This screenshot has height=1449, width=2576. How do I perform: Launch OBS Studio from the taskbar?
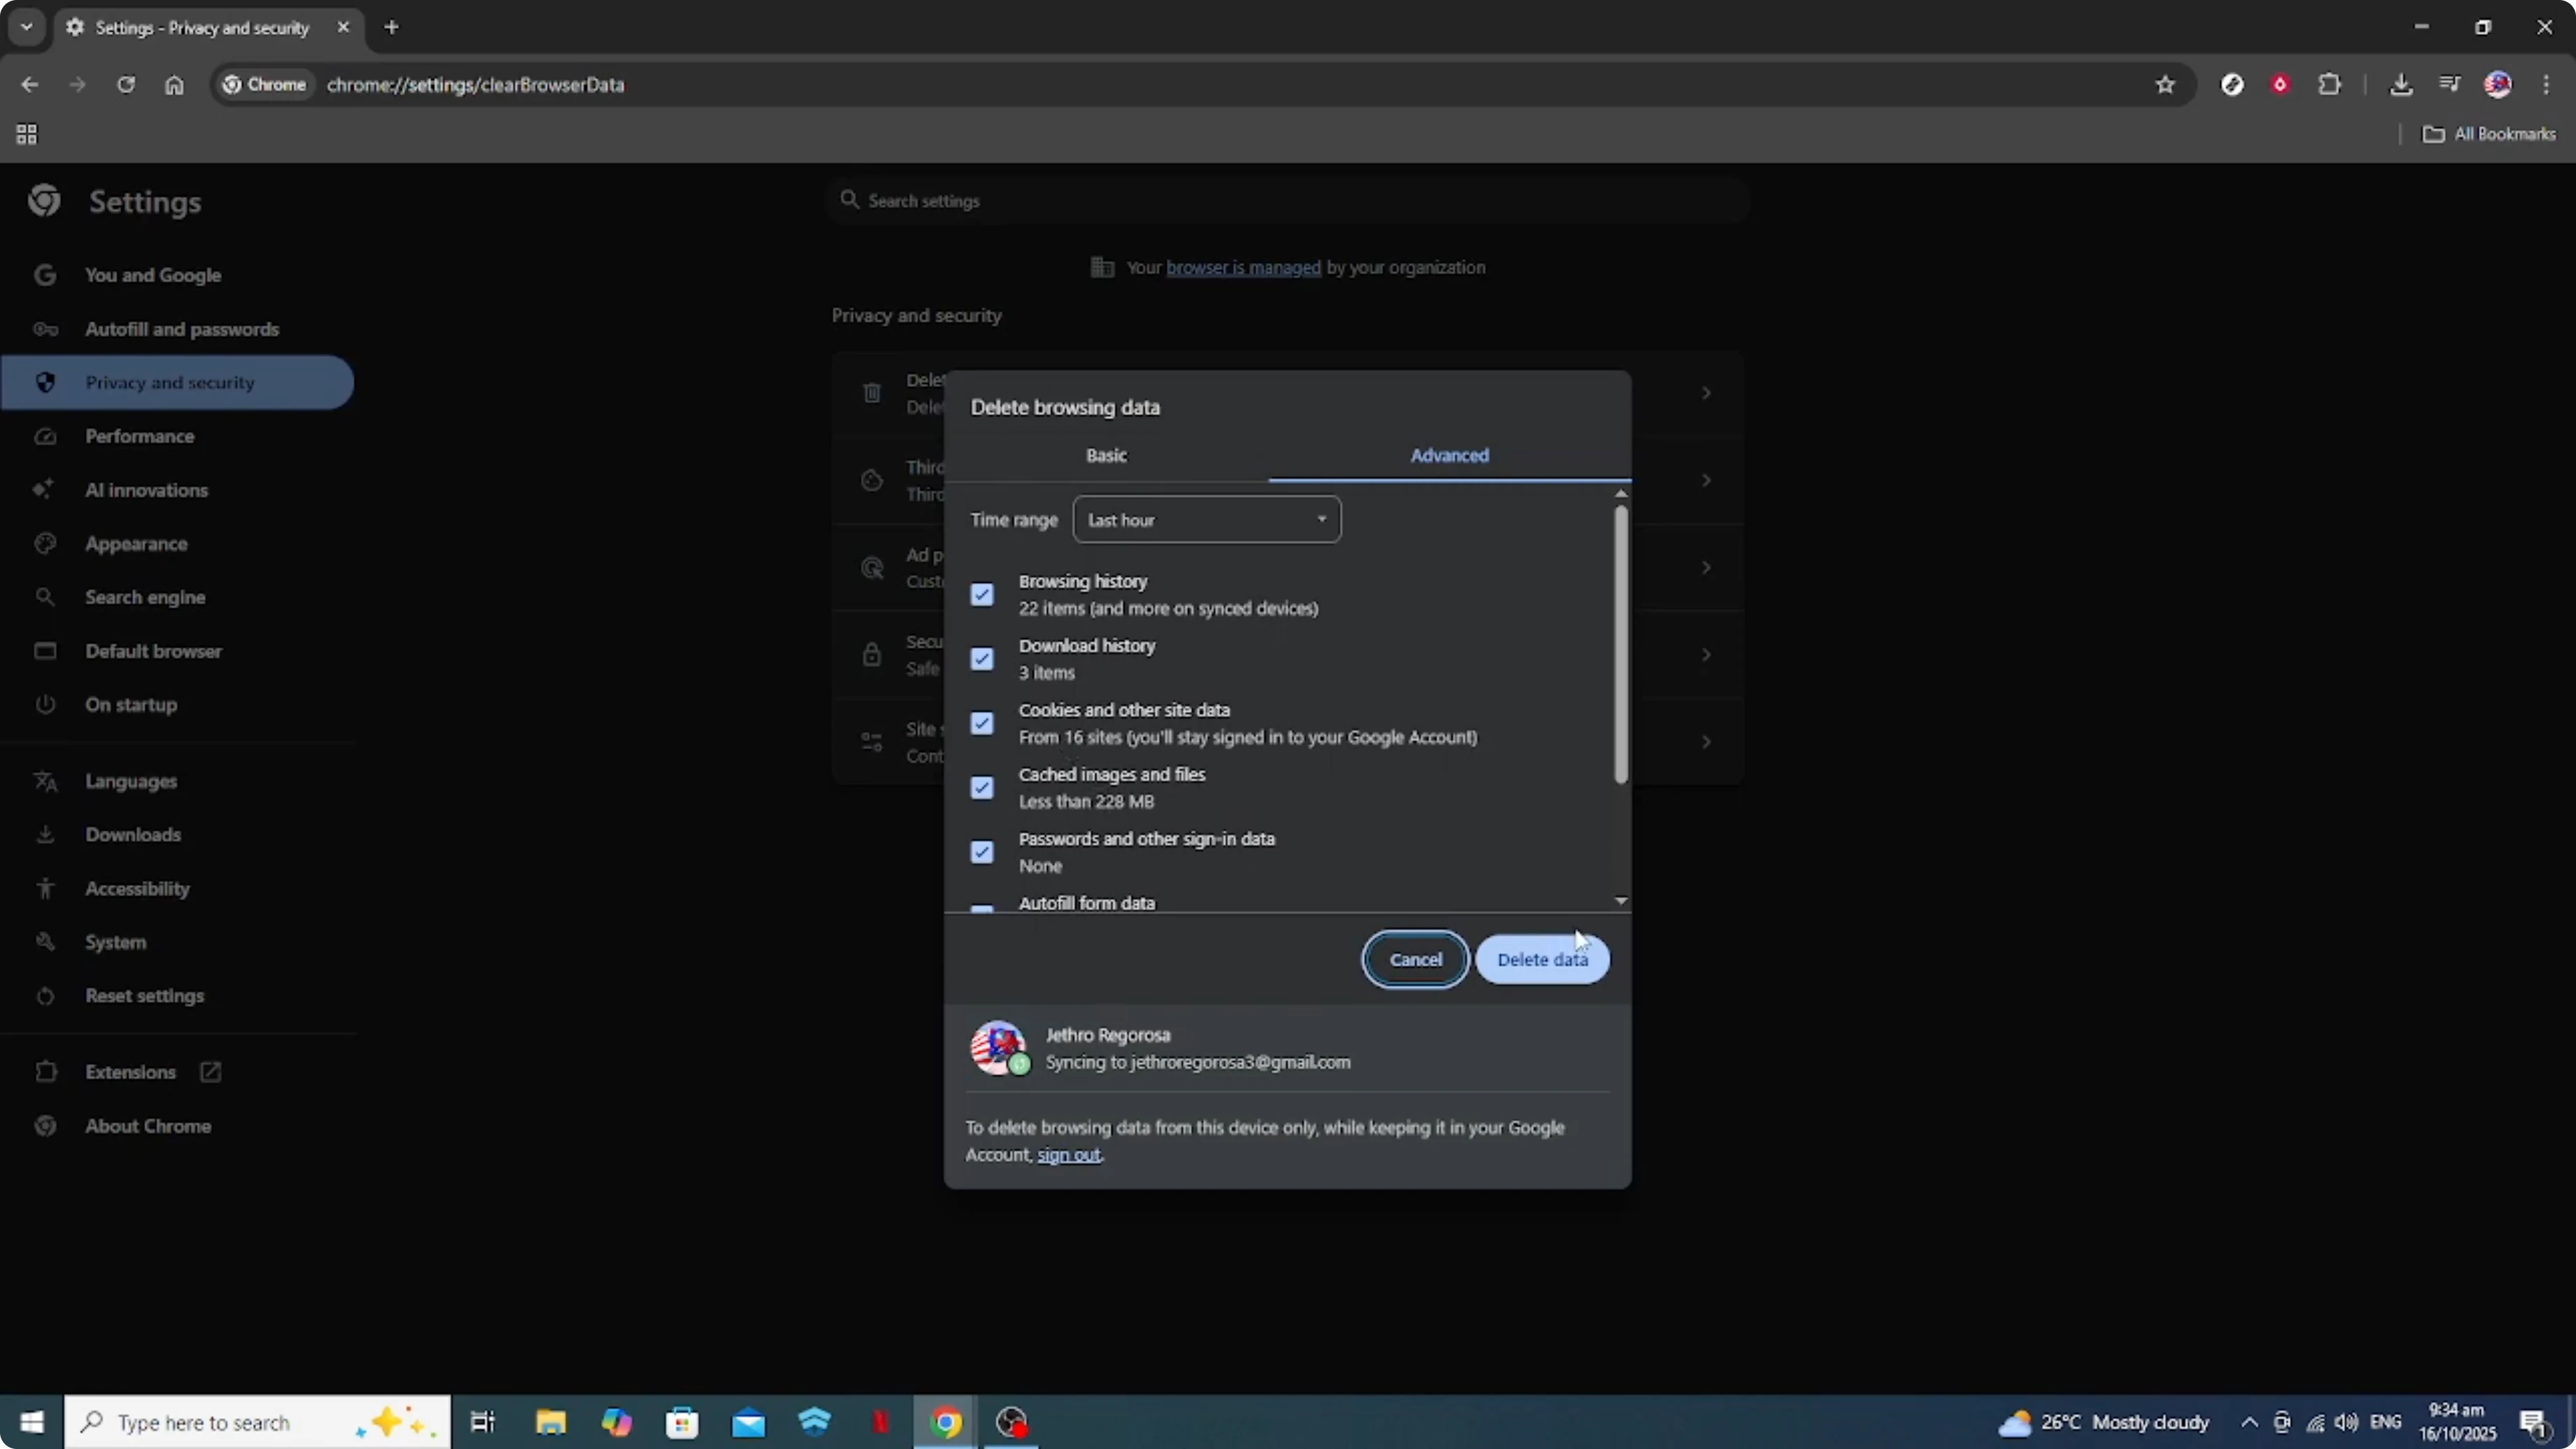(x=1011, y=1422)
